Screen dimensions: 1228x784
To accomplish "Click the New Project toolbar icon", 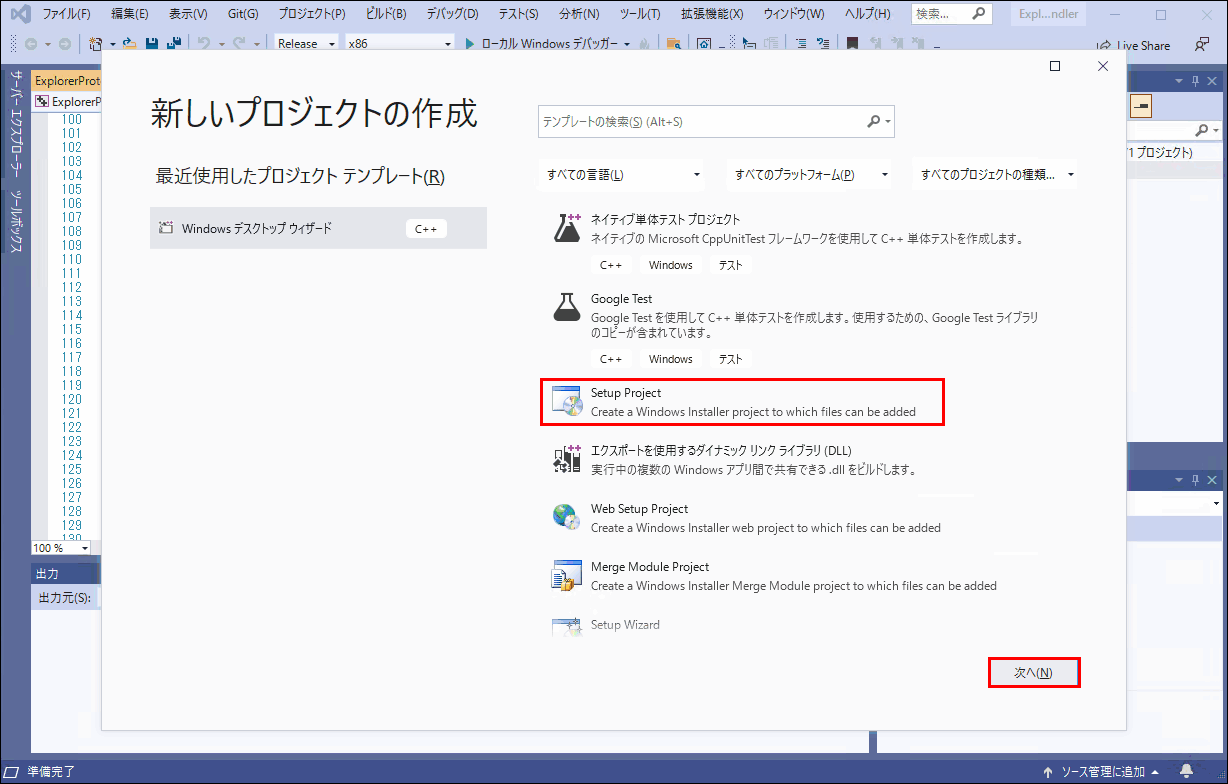I will coord(95,44).
